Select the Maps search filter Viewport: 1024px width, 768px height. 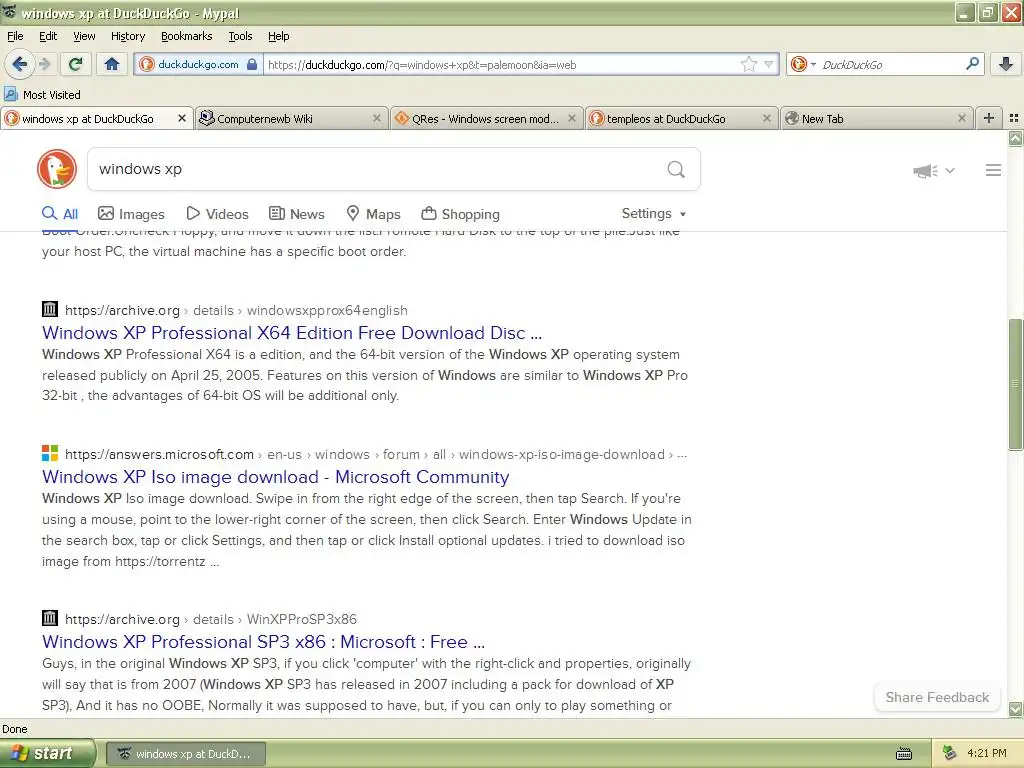tap(373, 214)
